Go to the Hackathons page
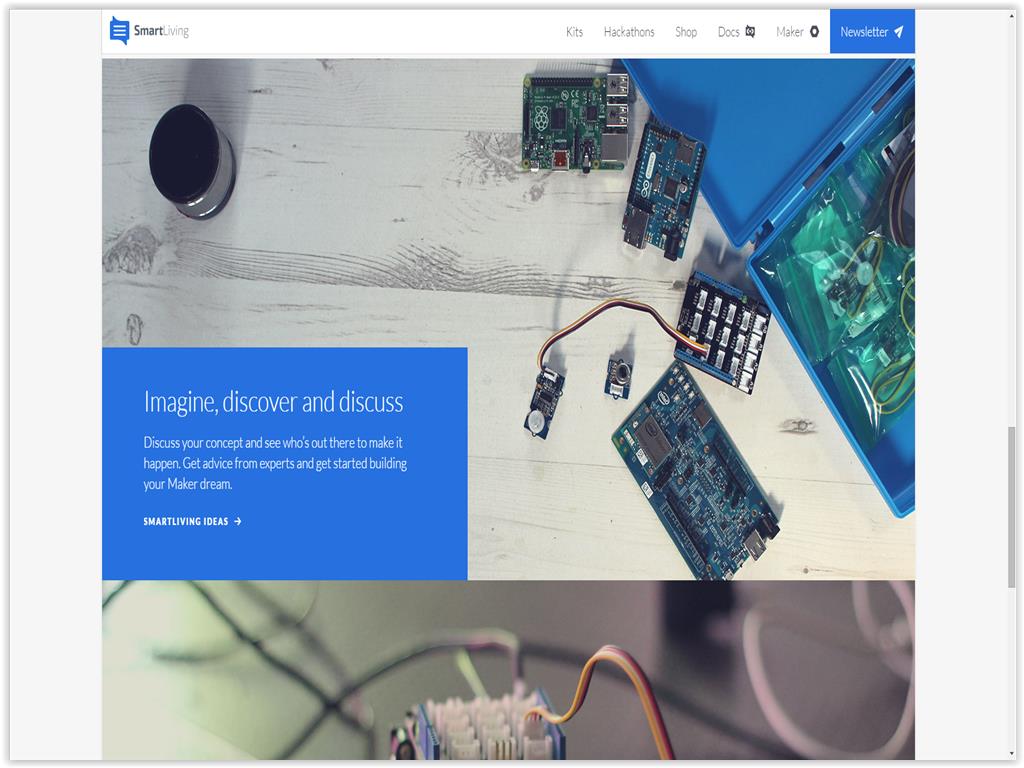 point(629,32)
